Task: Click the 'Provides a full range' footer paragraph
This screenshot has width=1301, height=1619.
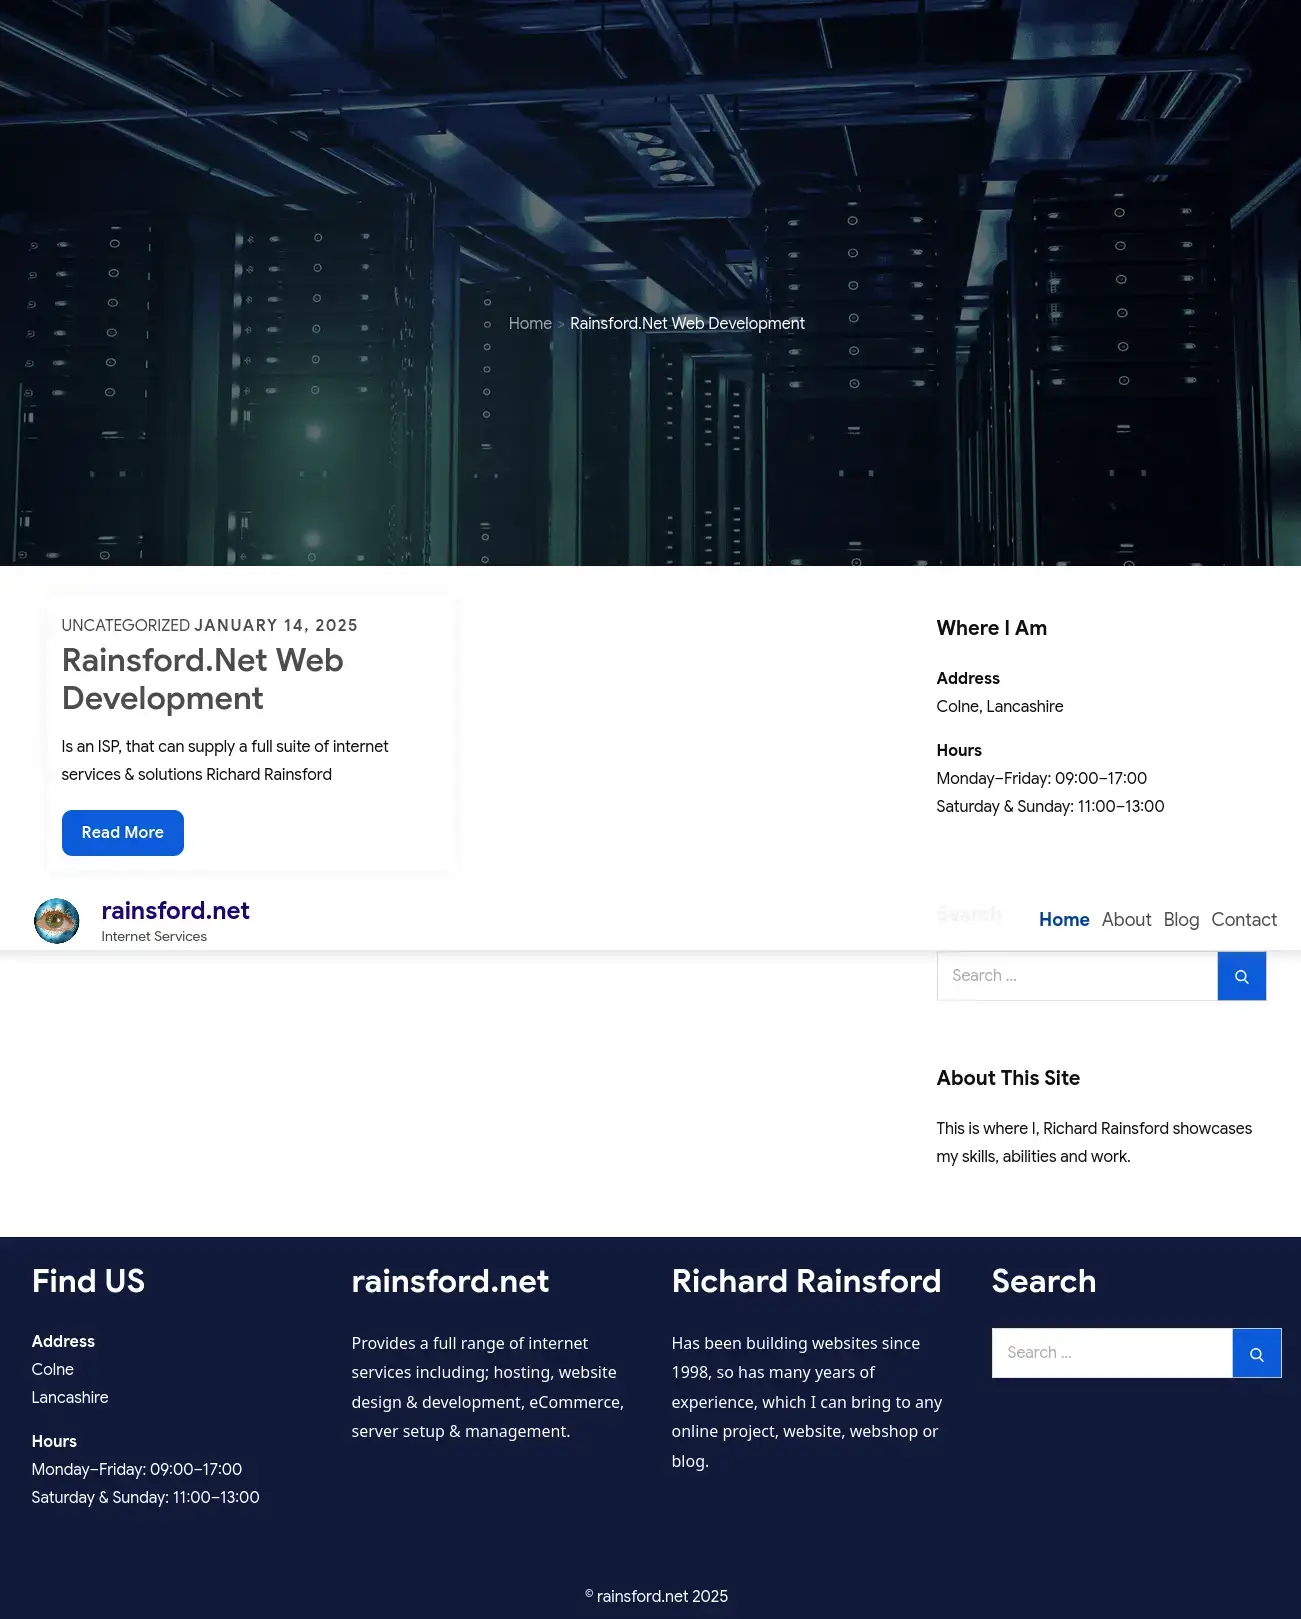Action: [x=488, y=1388]
